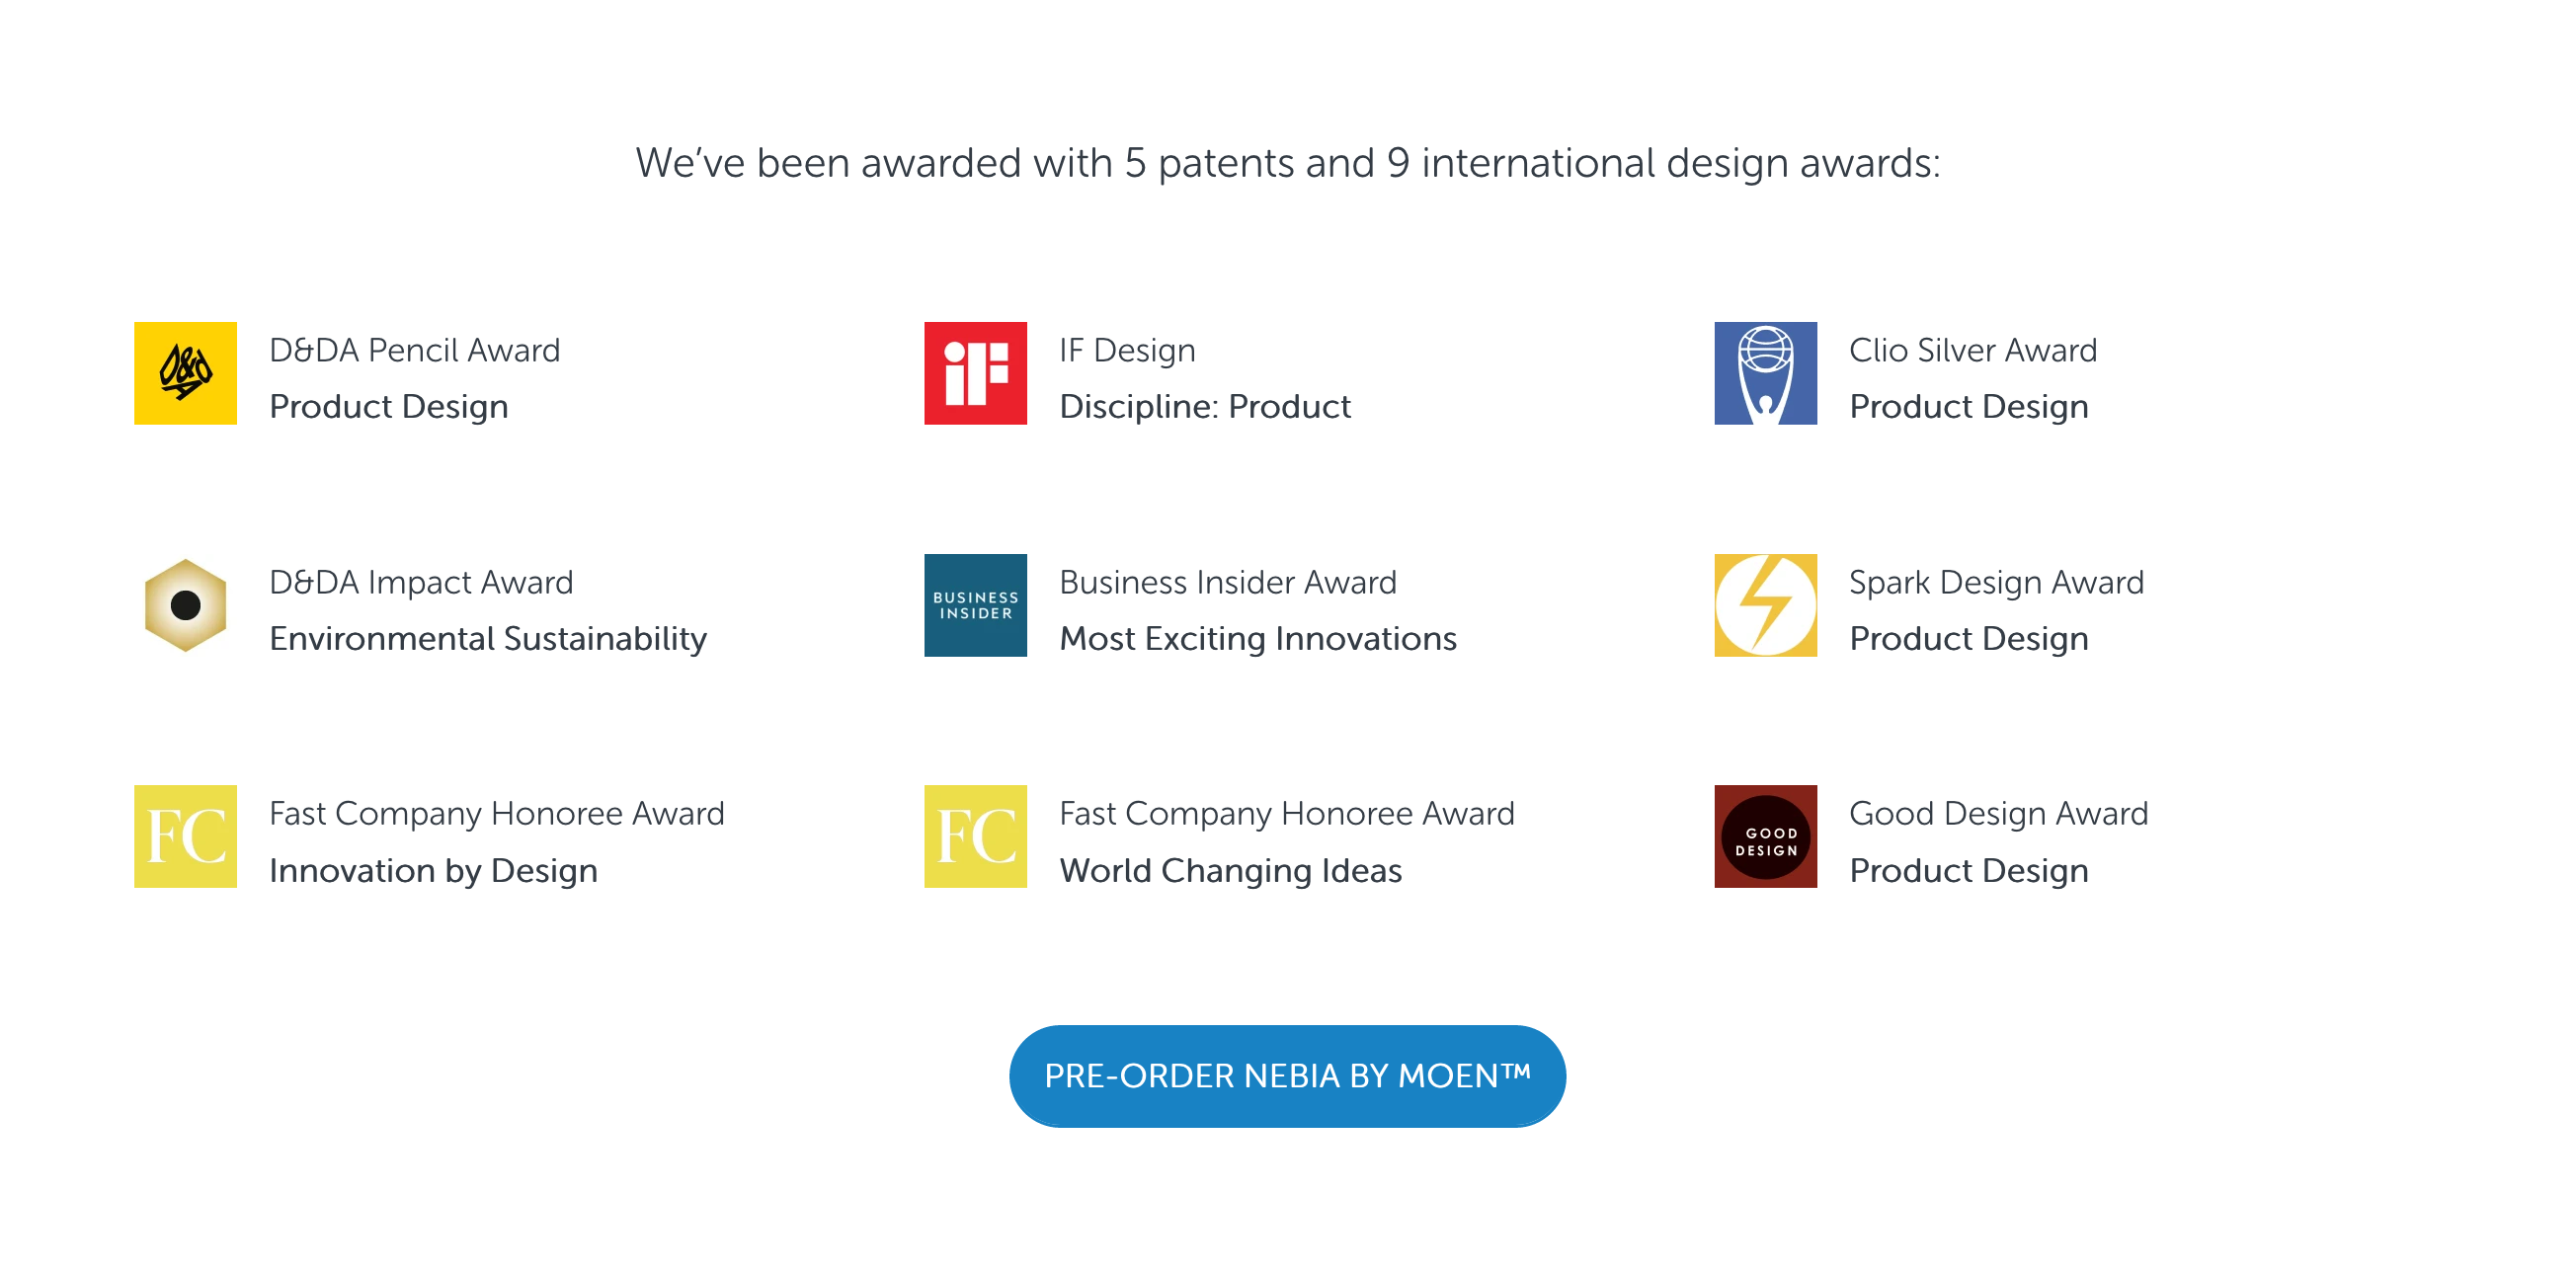Click the "Spark Design Award" title text
This screenshot has width=2576, height=1274.
(x=1996, y=582)
